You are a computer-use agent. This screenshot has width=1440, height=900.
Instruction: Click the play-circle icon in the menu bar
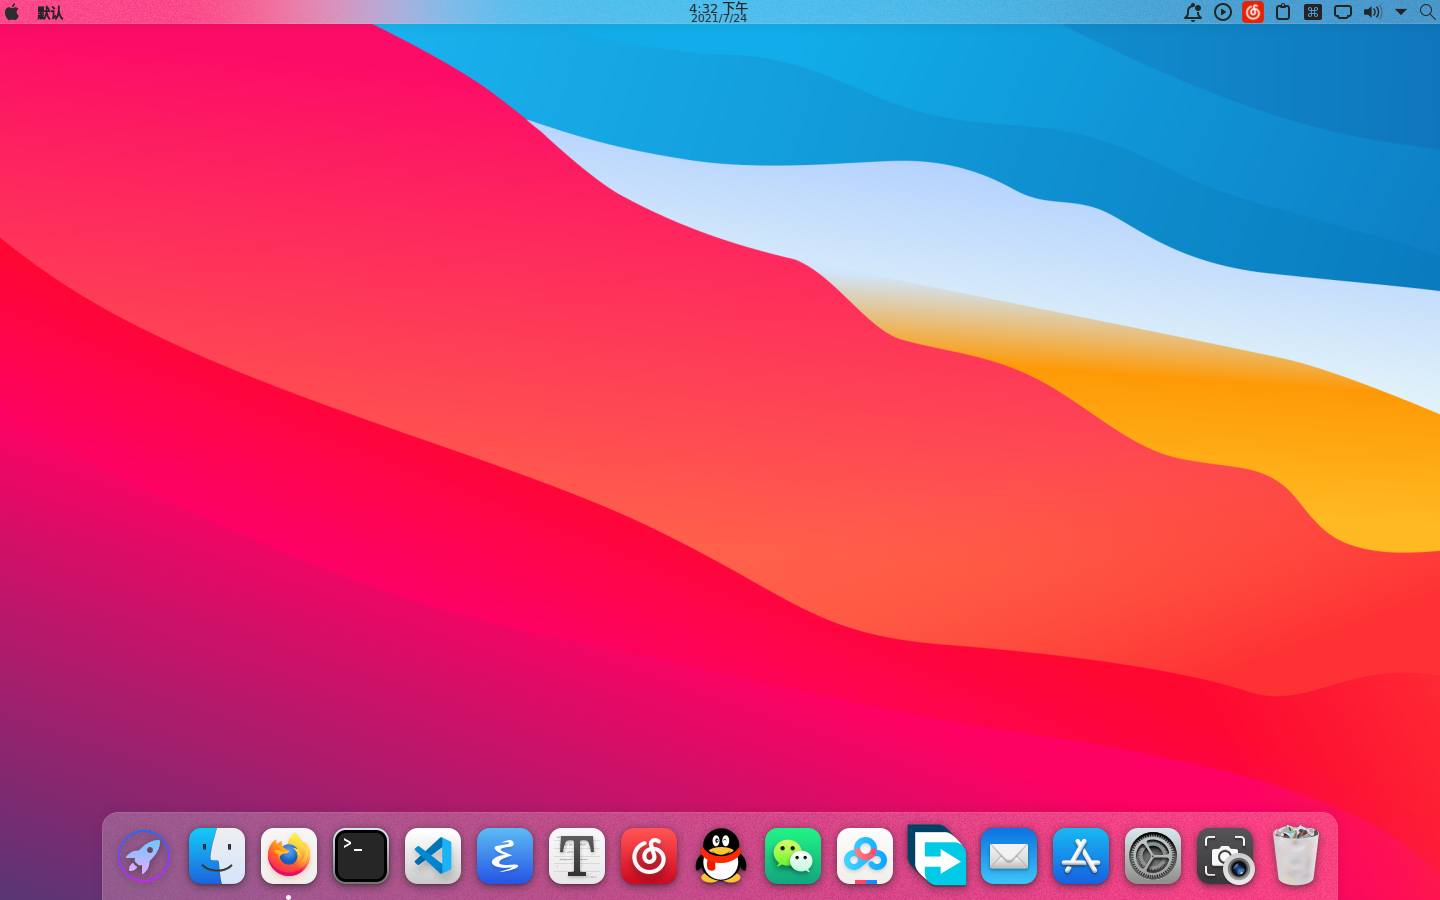click(x=1223, y=12)
